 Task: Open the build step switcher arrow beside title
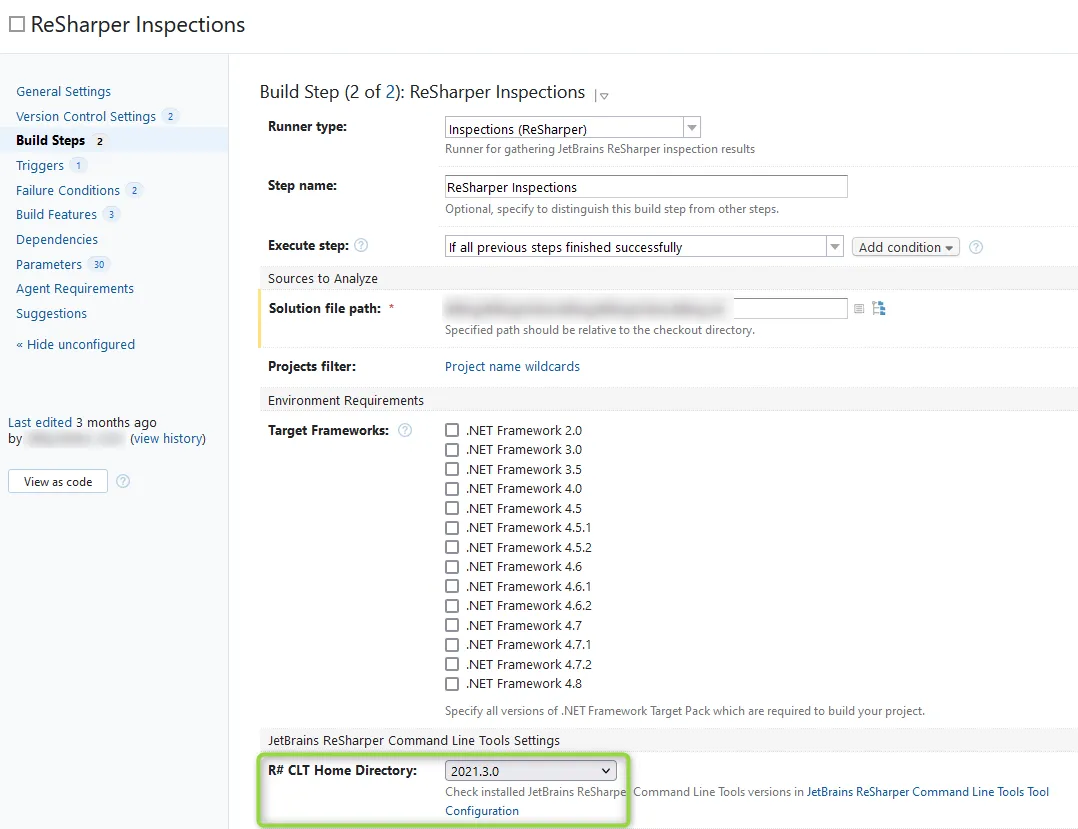603,95
